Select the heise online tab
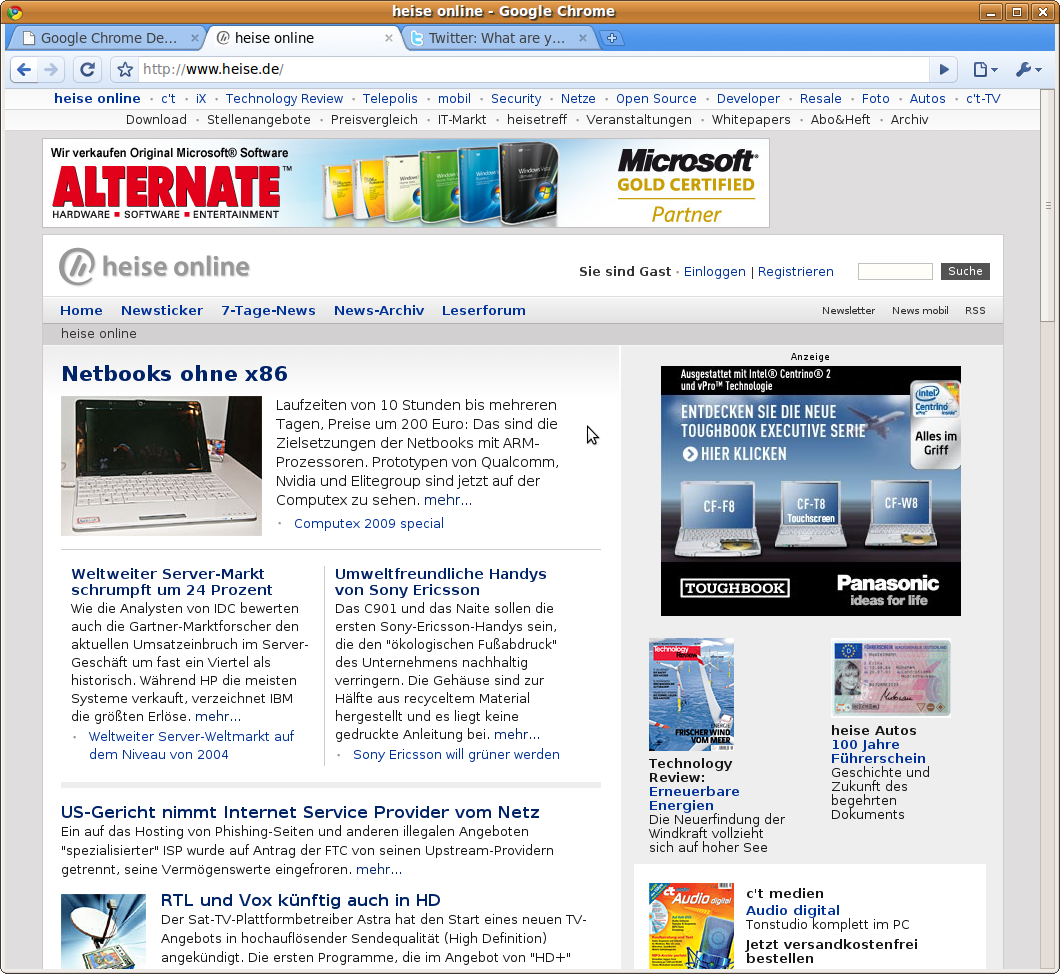Viewport: 1060px width, 974px height. tap(303, 39)
